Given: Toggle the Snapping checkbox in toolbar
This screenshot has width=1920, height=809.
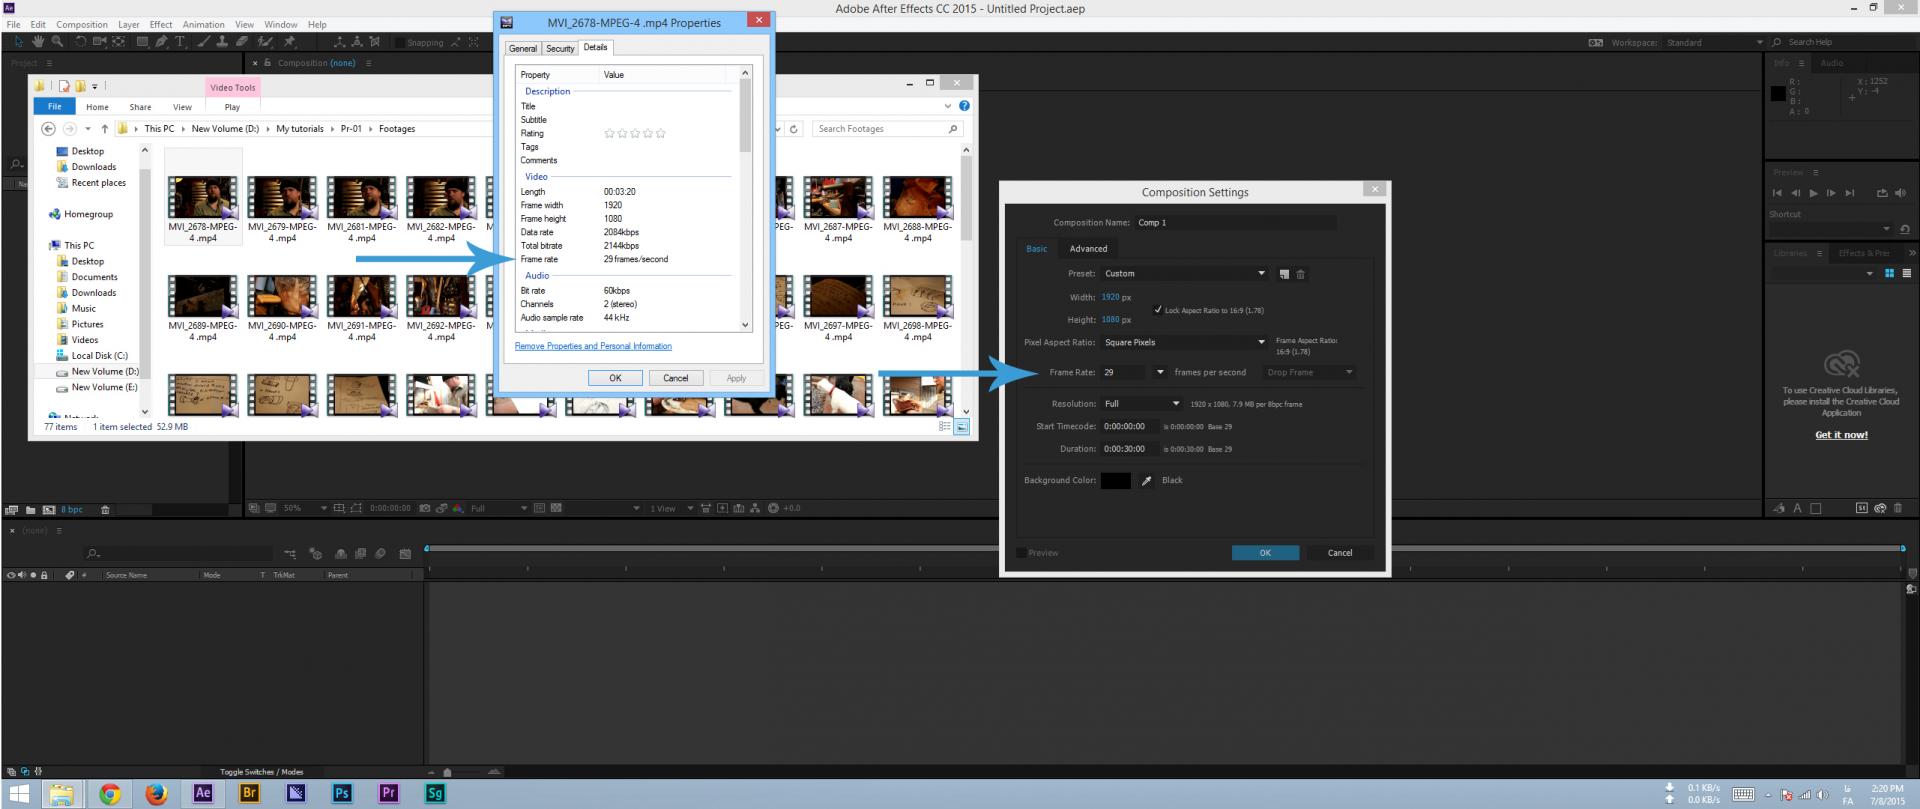Looking at the screenshot, I should point(400,42).
